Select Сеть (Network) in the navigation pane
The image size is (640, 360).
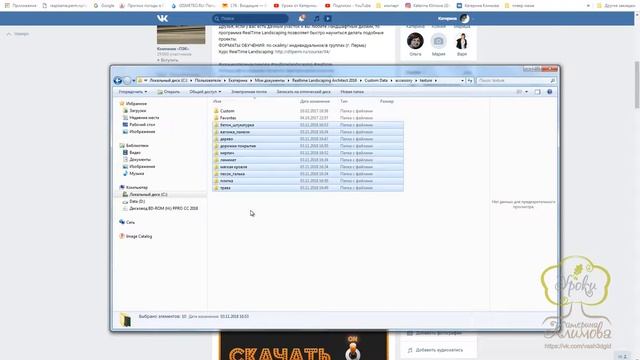(130, 222)
